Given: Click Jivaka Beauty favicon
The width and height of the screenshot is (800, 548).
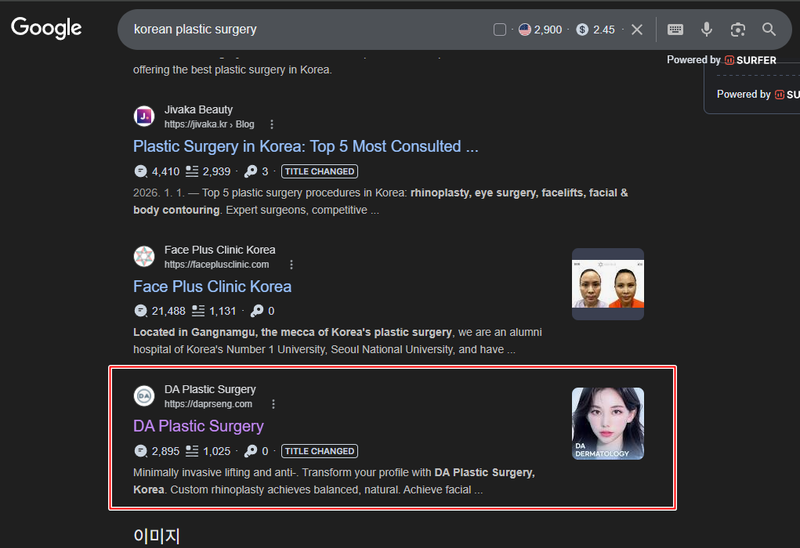Looking at the screenshot, I should pyautogui.click(x=144, y=116).
